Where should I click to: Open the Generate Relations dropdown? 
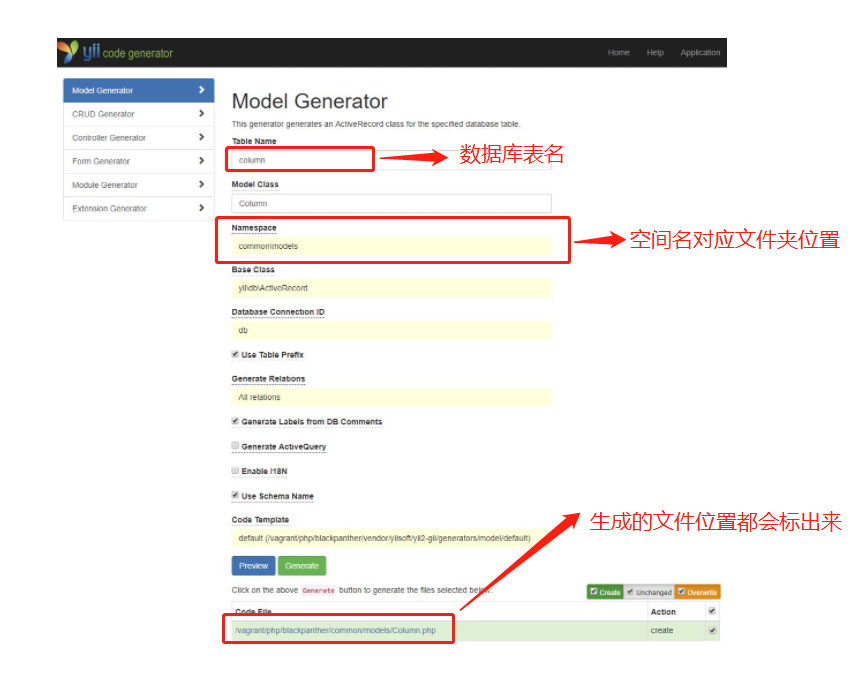[x=391, y=397]
